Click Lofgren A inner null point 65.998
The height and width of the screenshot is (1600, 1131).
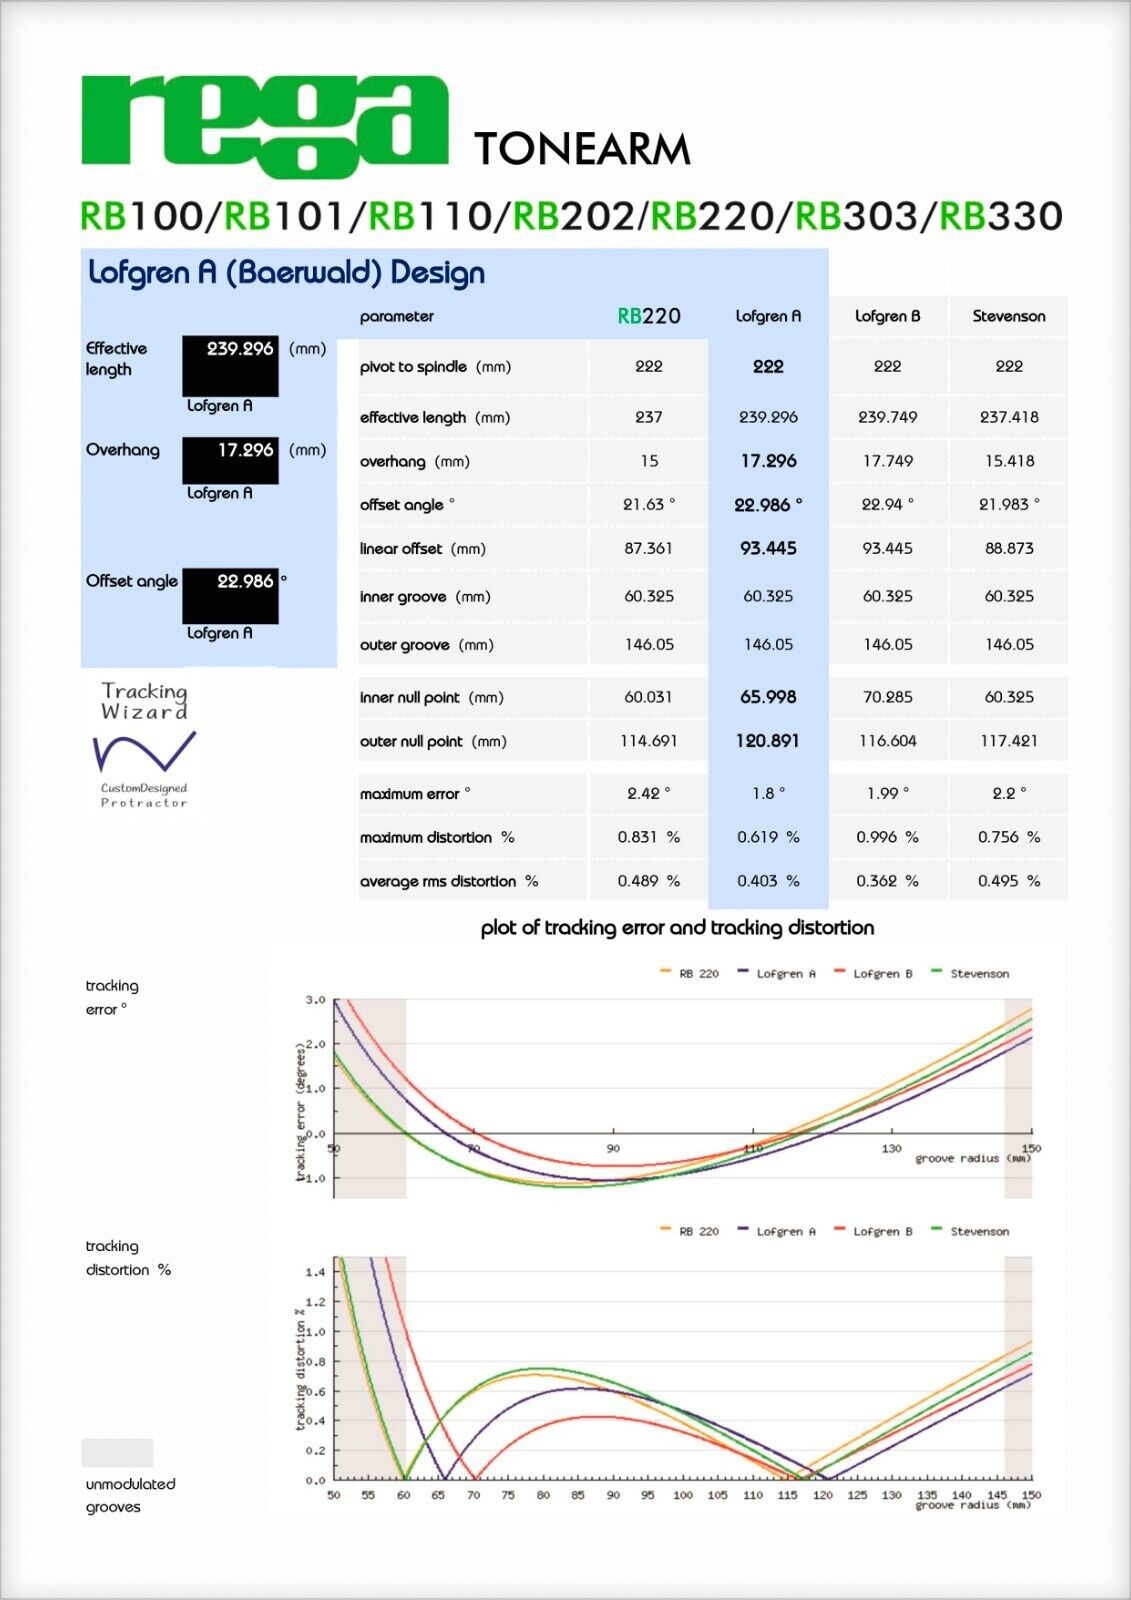[768, 697]
